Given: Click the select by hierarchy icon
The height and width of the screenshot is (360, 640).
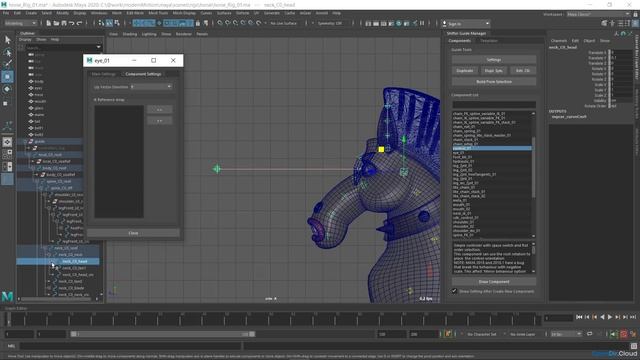Looking at the screenshot, I should [x=101, y=23].
